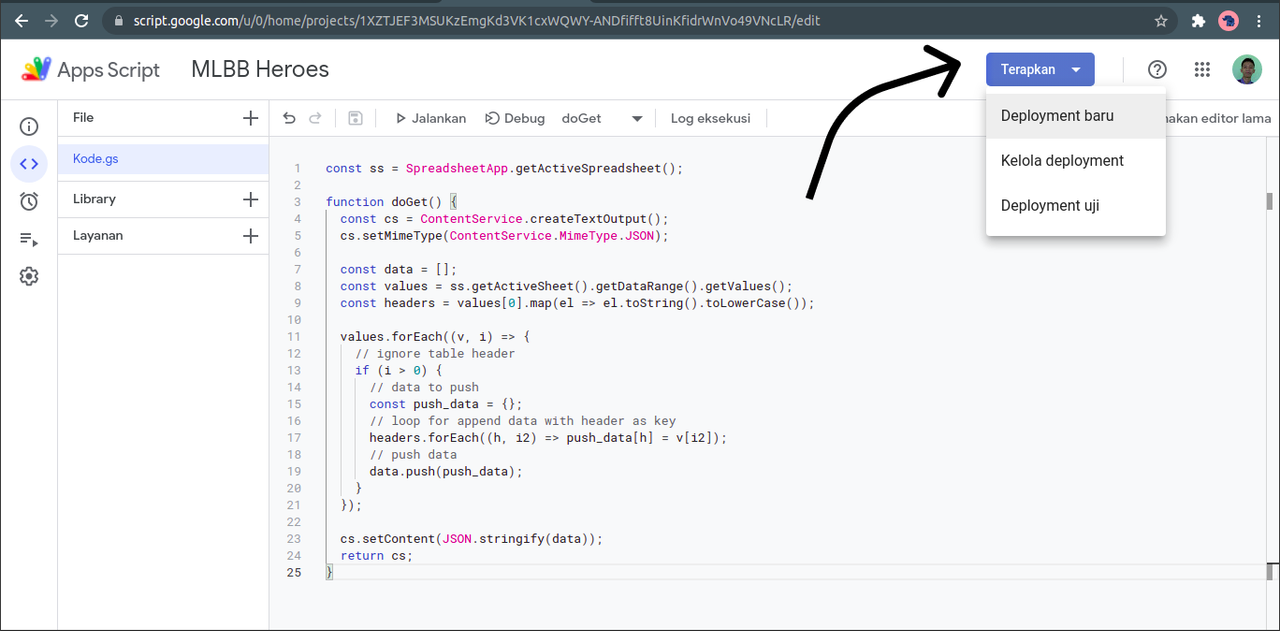This screenshot has height=631, width=1280.
Task: Start Debug on the script
Action: coord(515,118)
